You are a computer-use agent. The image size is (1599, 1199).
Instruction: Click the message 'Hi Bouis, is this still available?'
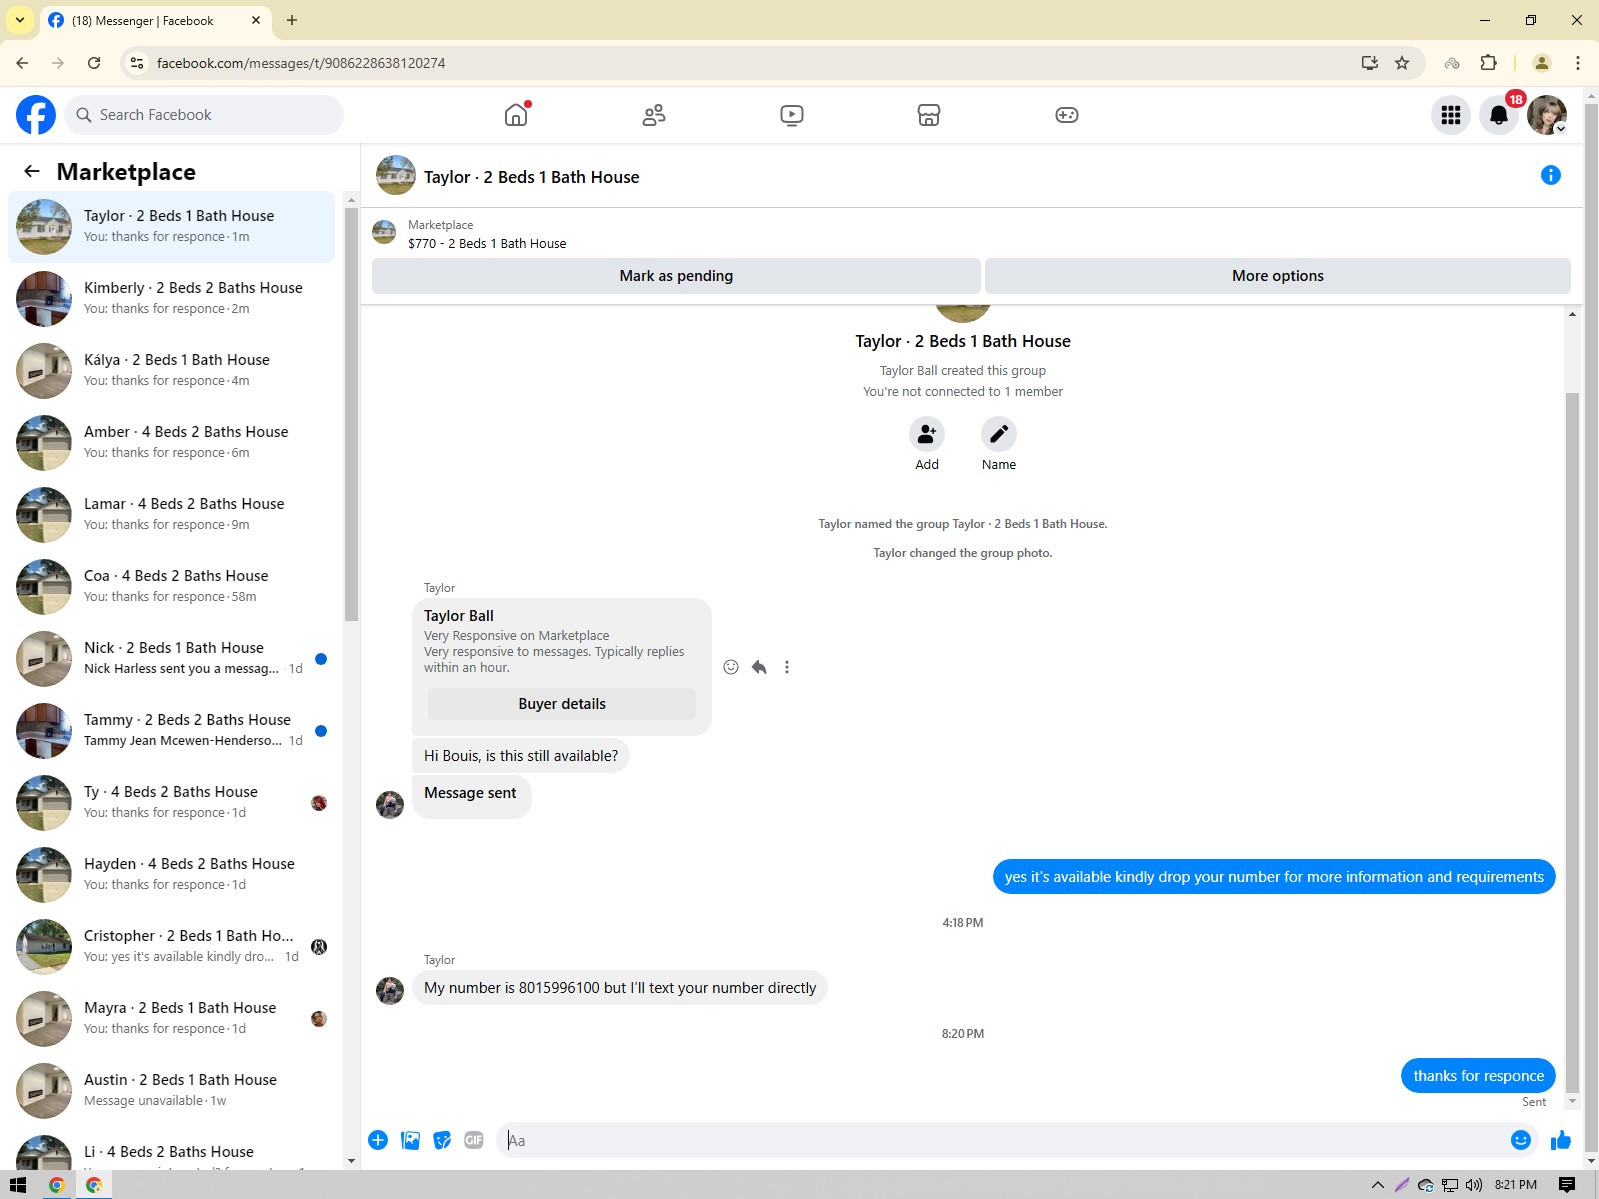[521, 756]
